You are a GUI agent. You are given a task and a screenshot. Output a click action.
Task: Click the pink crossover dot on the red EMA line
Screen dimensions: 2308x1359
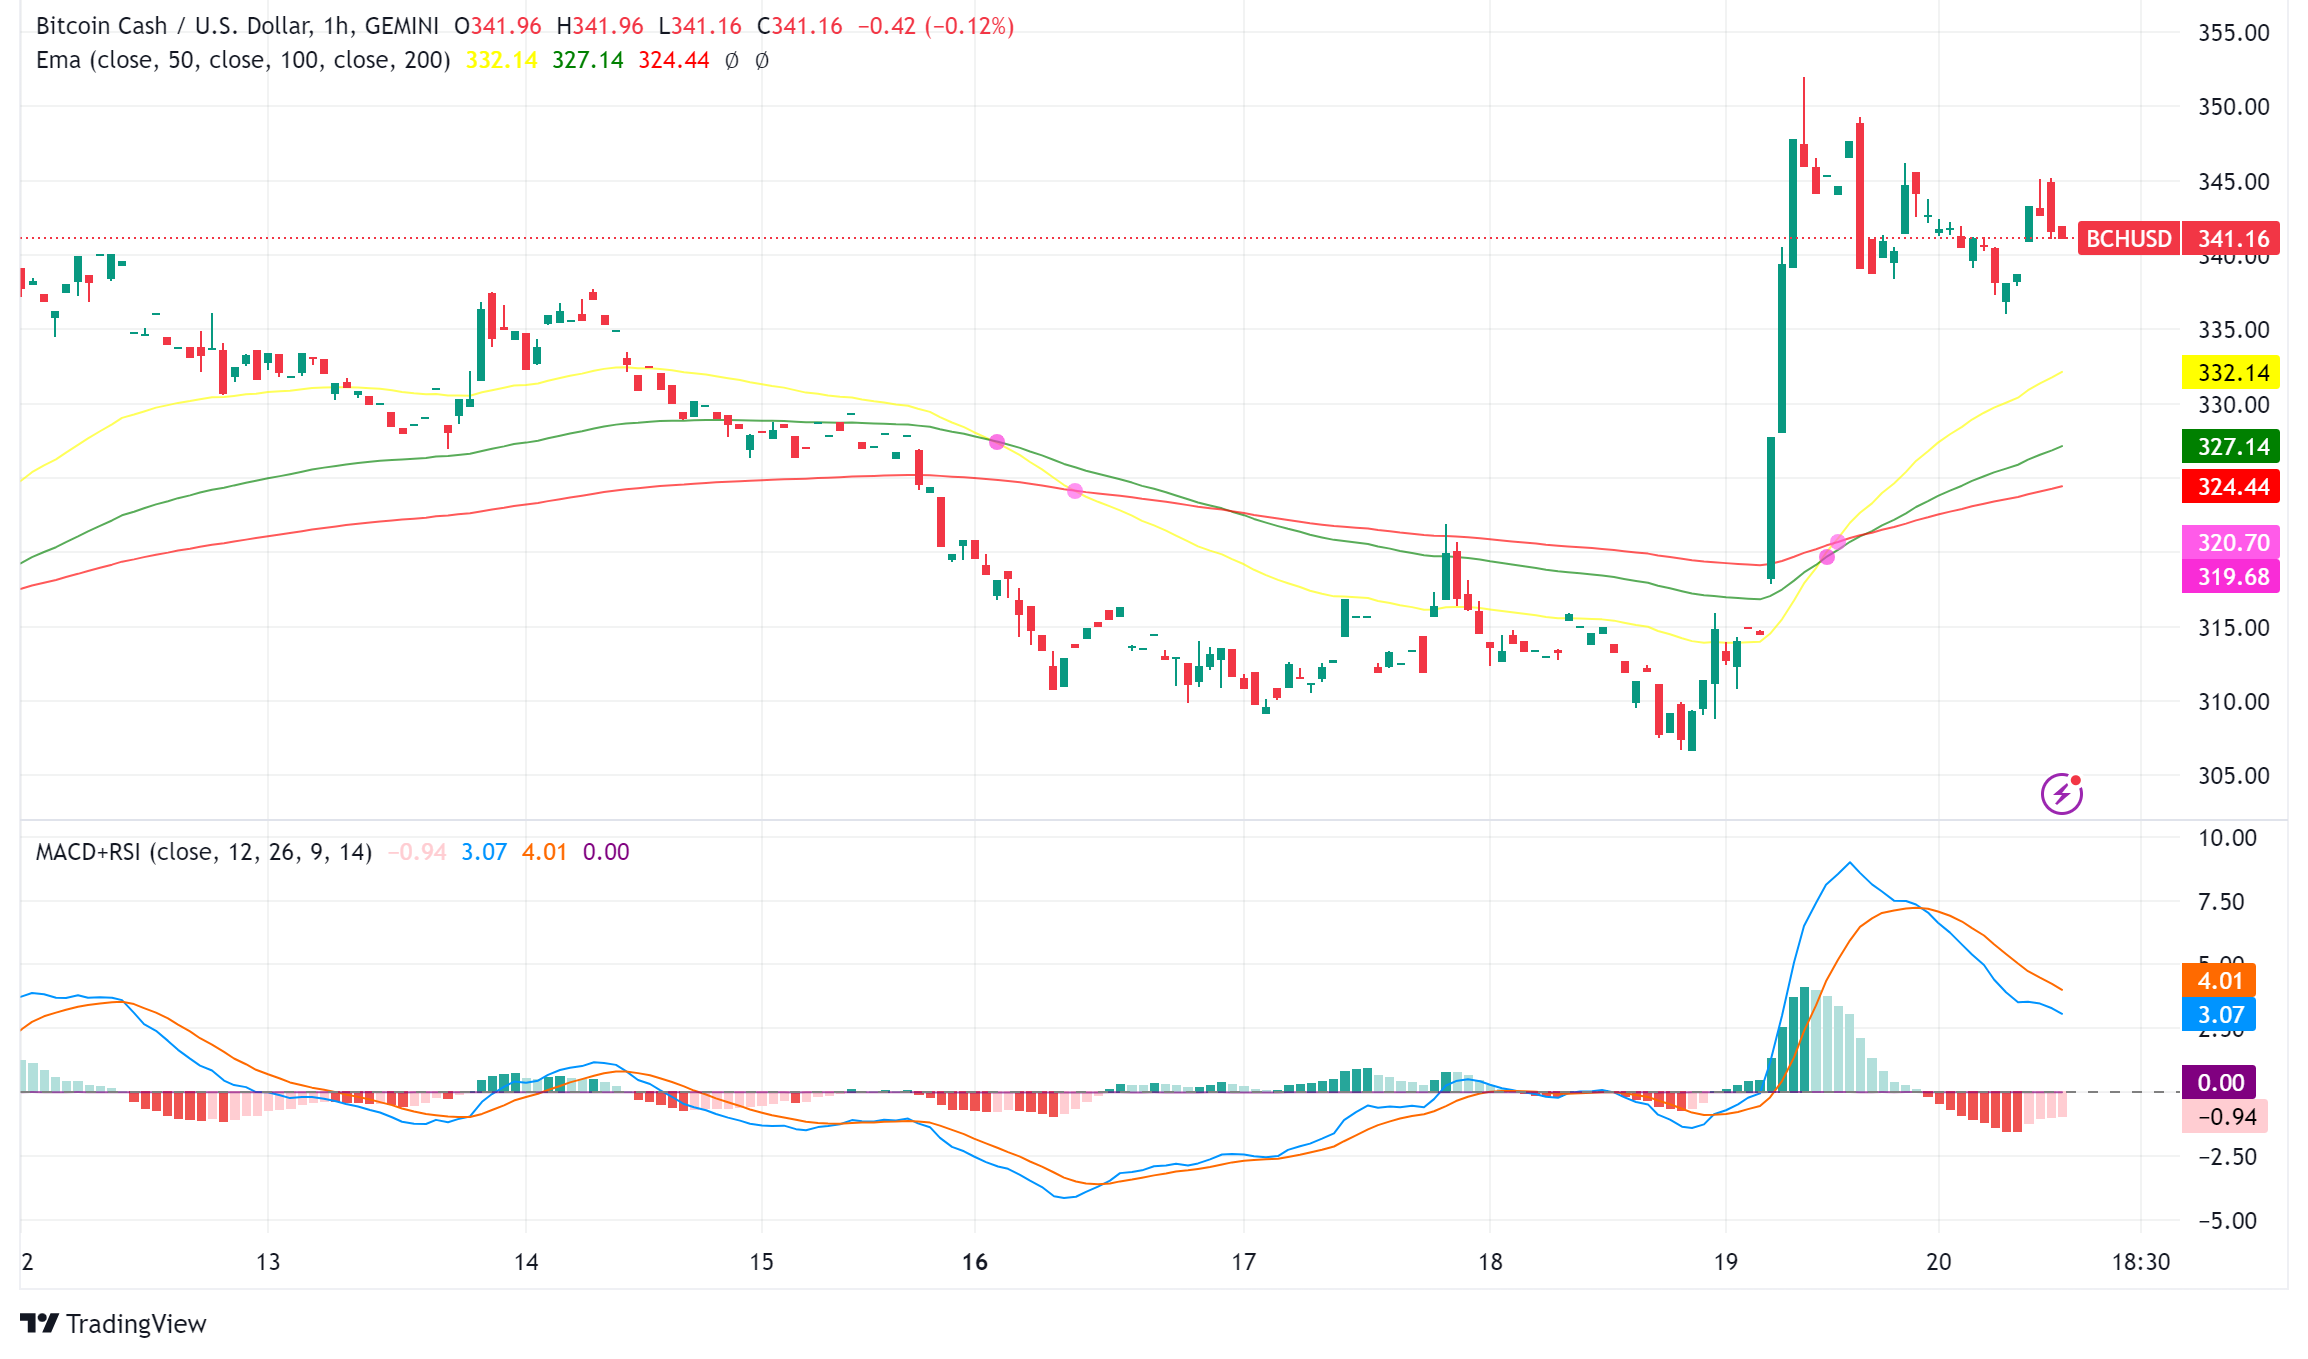[x=1075, y=491]
